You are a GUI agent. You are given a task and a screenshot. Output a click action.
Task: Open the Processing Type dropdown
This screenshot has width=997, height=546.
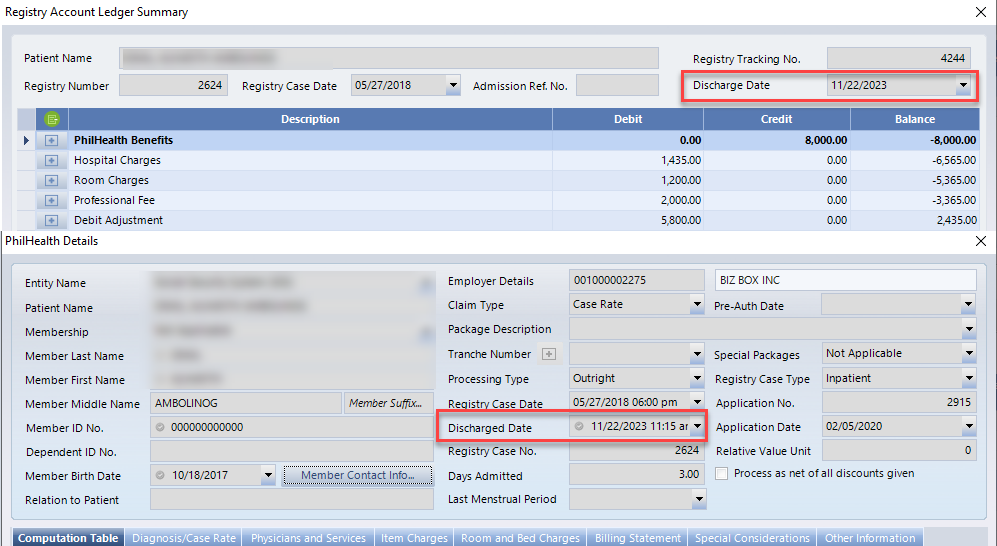point(696,379)
